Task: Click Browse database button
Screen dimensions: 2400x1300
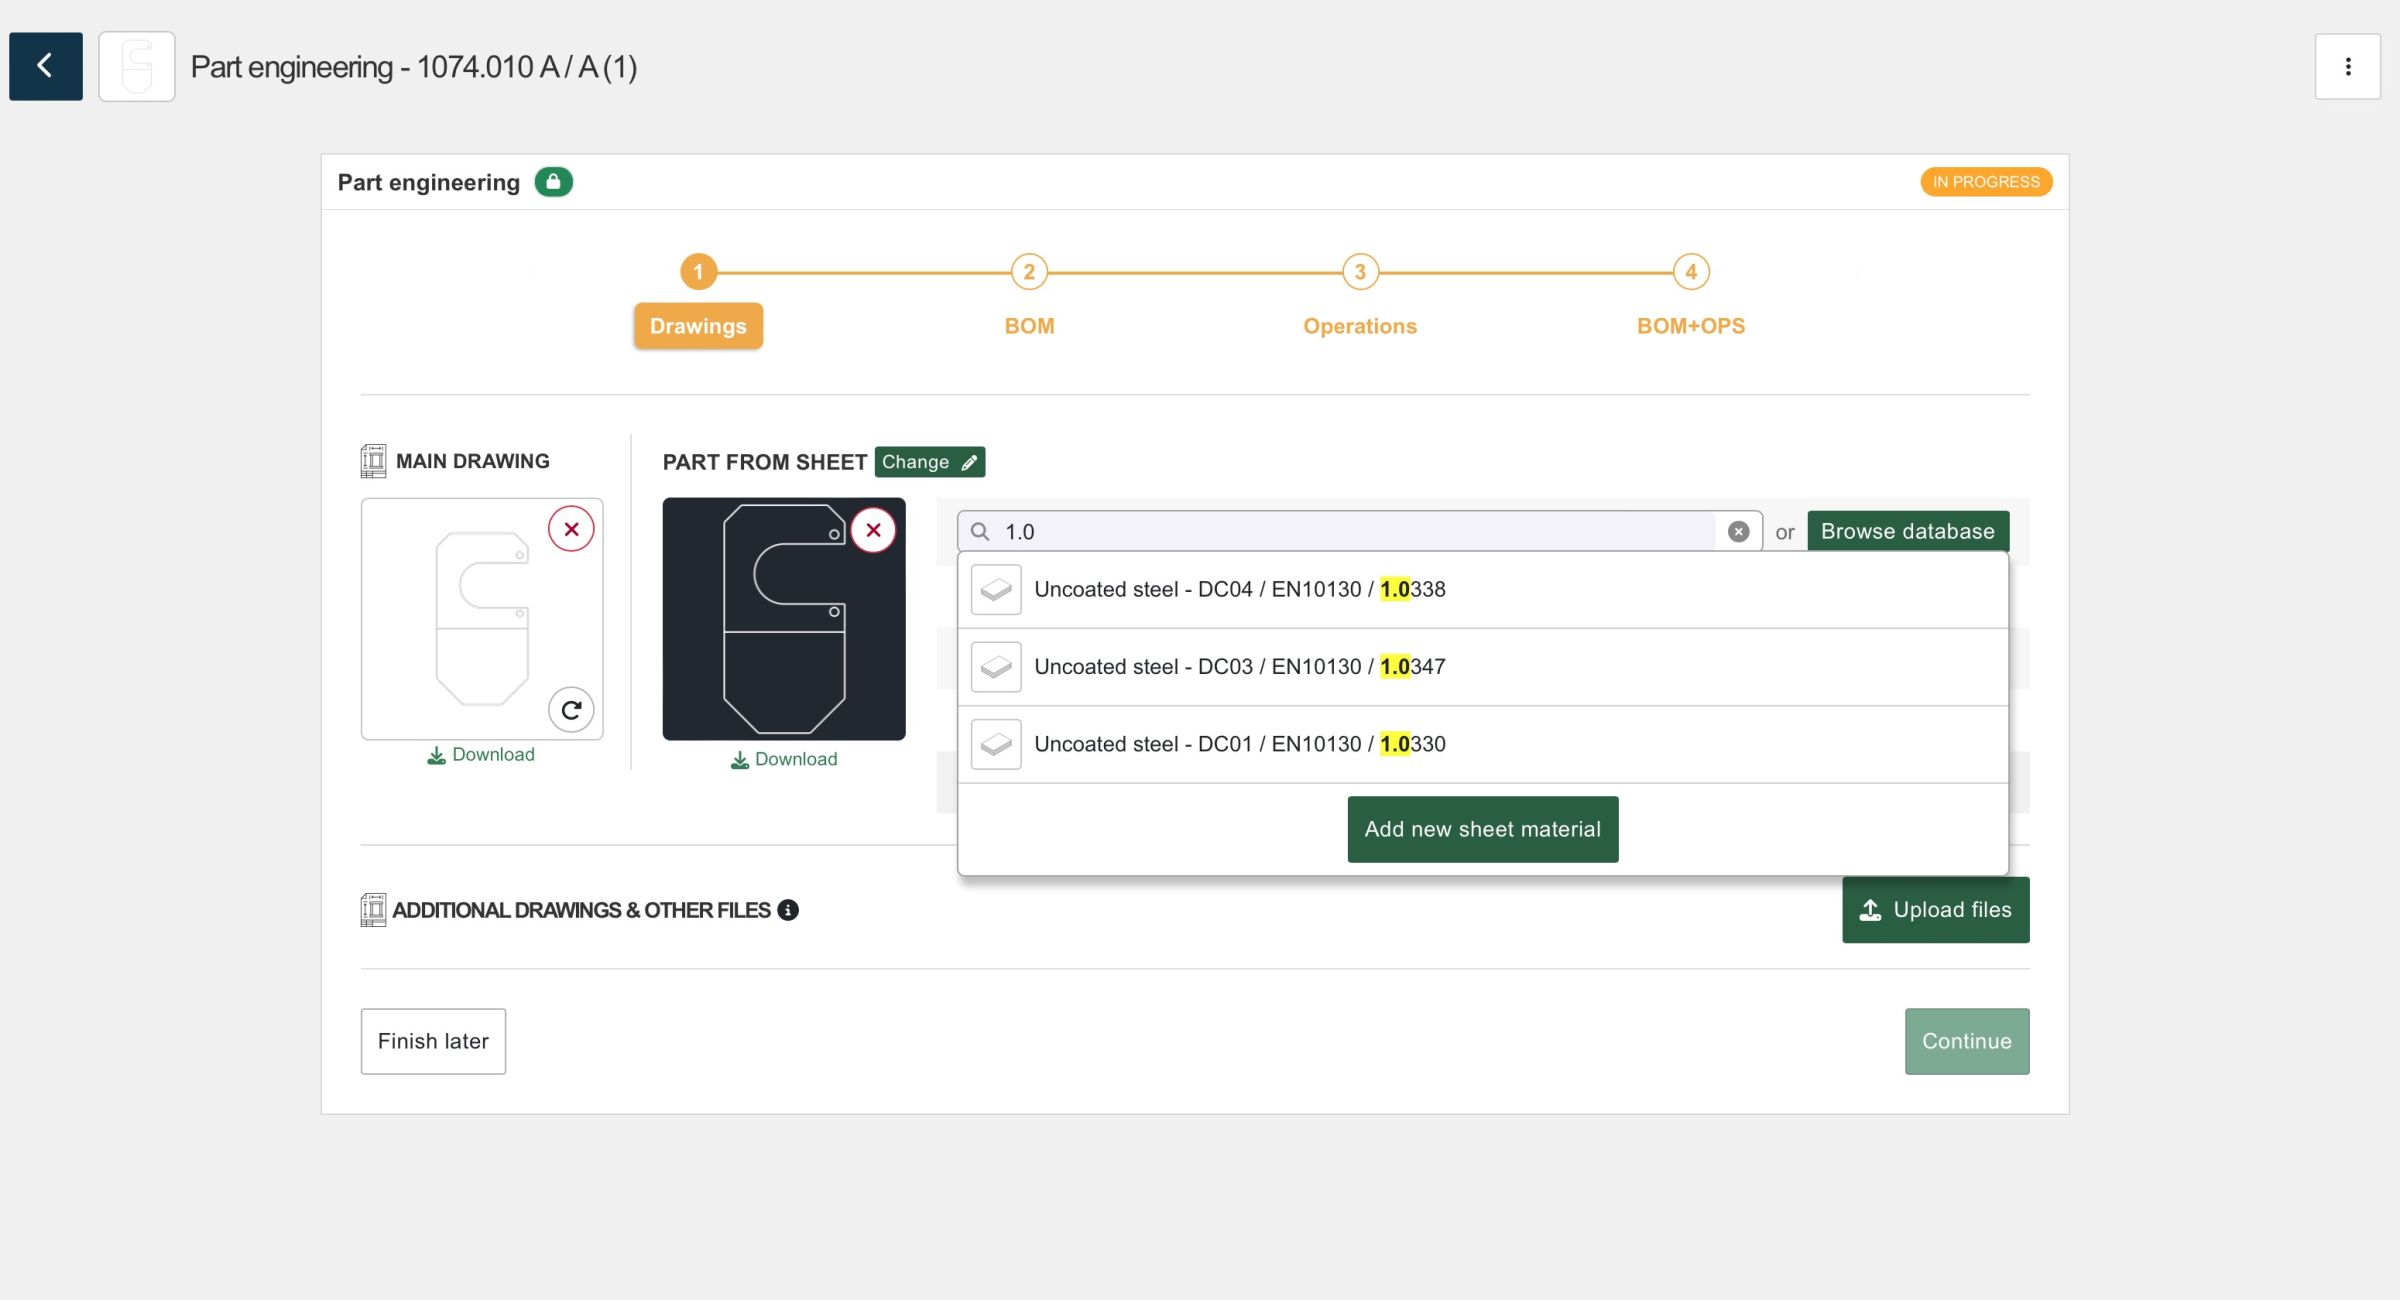Action: pyautogui.click(x=1907, y=531)
